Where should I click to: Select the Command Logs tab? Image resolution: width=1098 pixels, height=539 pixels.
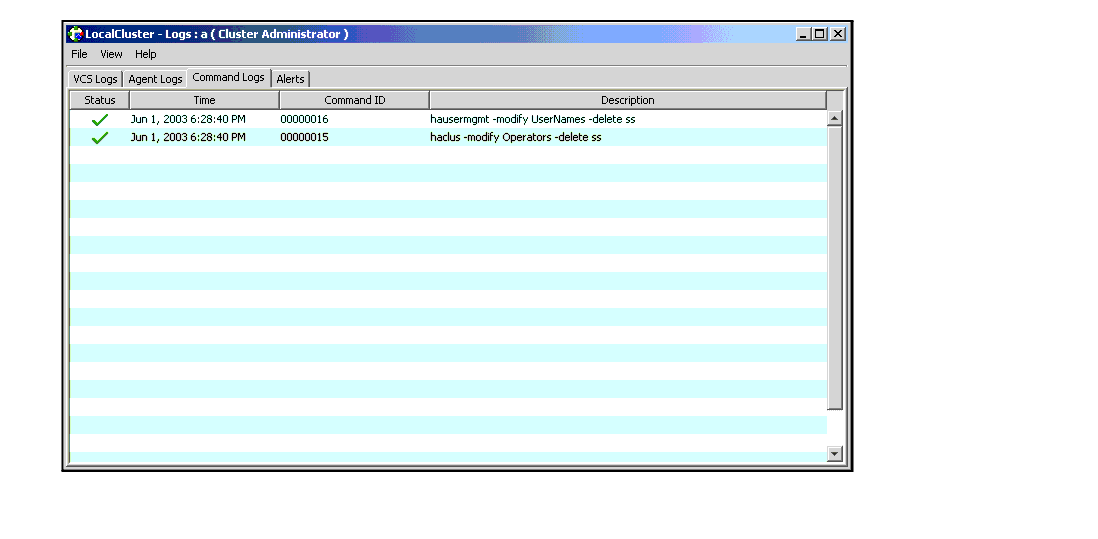228,77
